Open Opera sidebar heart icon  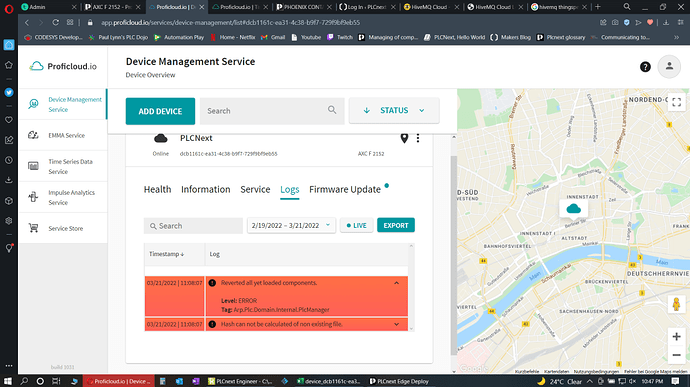9,120
